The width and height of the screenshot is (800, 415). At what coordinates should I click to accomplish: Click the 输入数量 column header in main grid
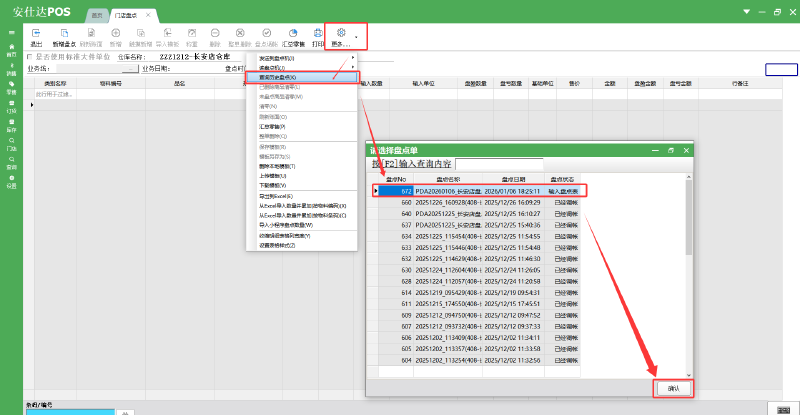pyautogui.click(x=371, y=83)
